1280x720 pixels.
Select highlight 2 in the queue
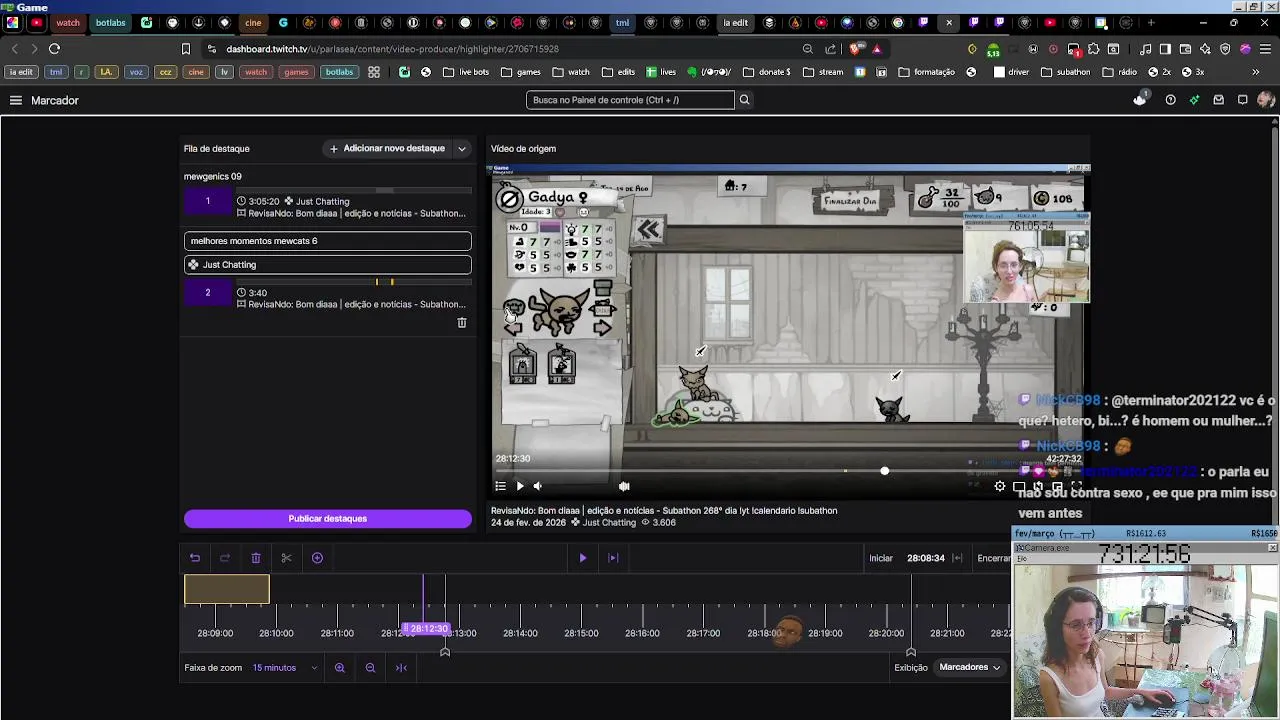click(327, 293)
